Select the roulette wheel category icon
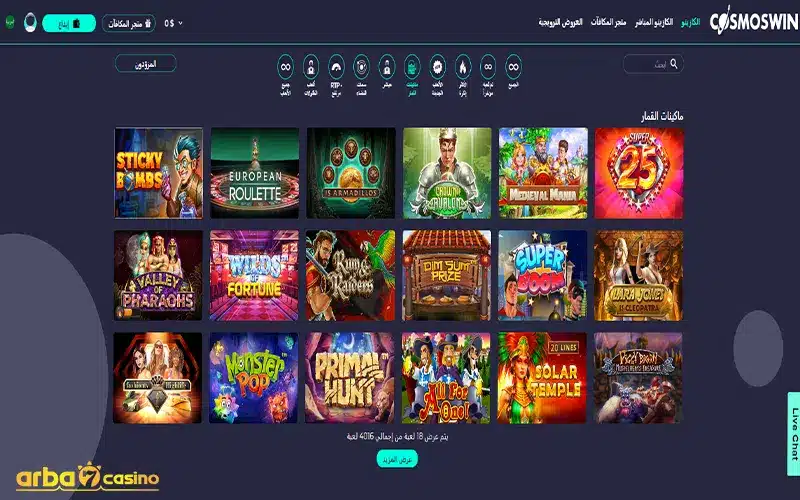The image size is (800, 500). 361,66
